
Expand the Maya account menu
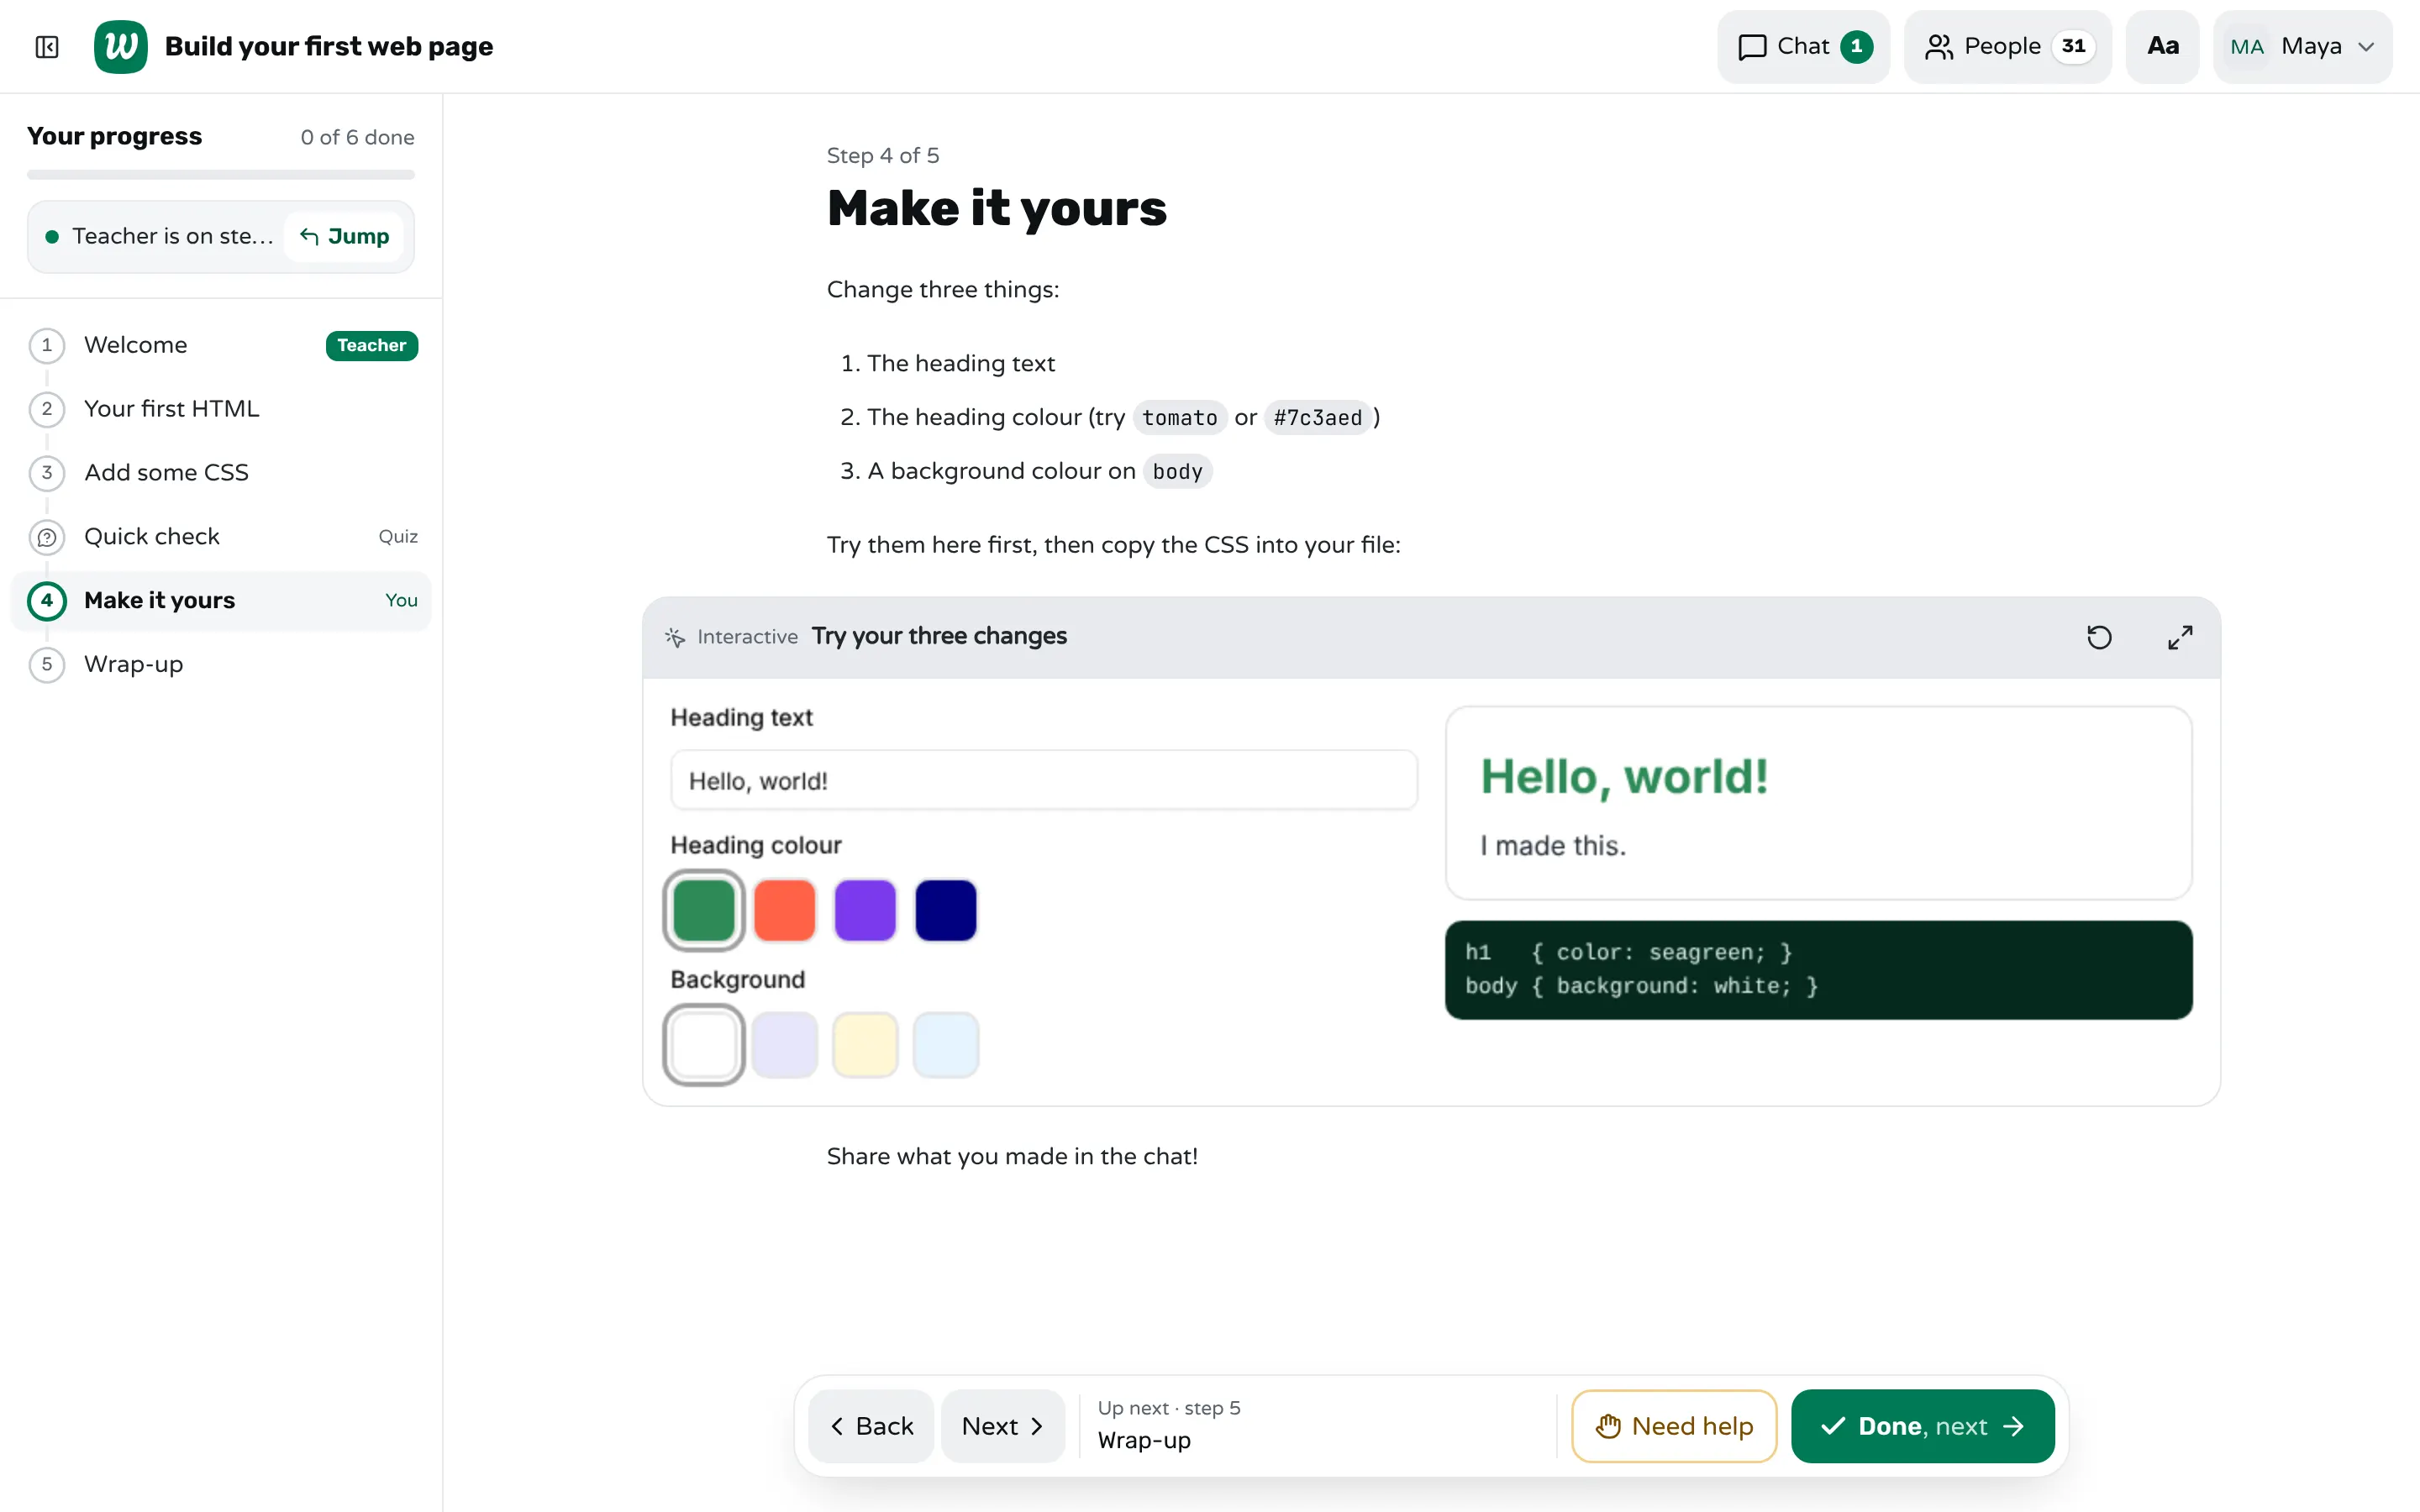pyautogui.click(x=2302, y=47)
